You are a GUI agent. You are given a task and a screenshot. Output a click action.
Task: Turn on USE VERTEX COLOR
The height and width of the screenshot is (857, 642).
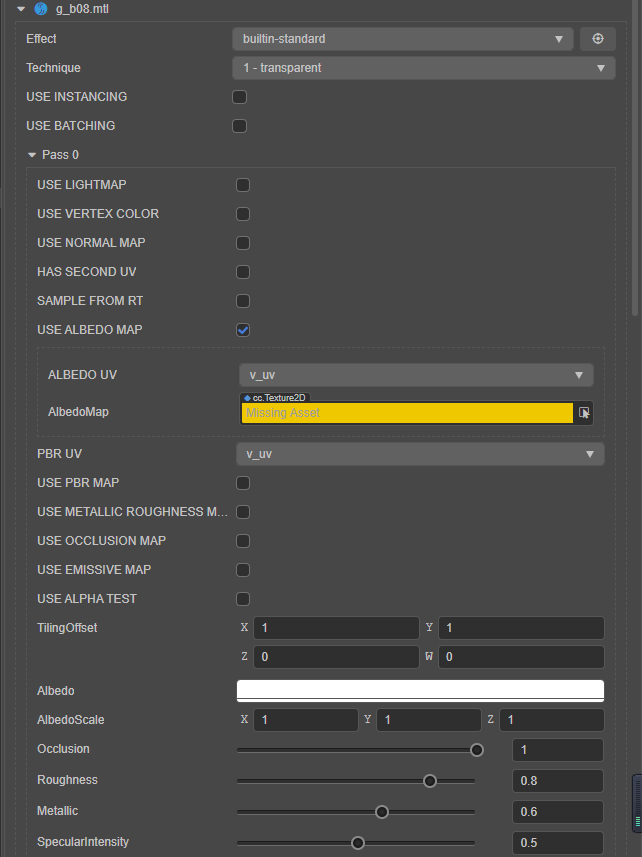pyautogui.click(x=243, y=214)
